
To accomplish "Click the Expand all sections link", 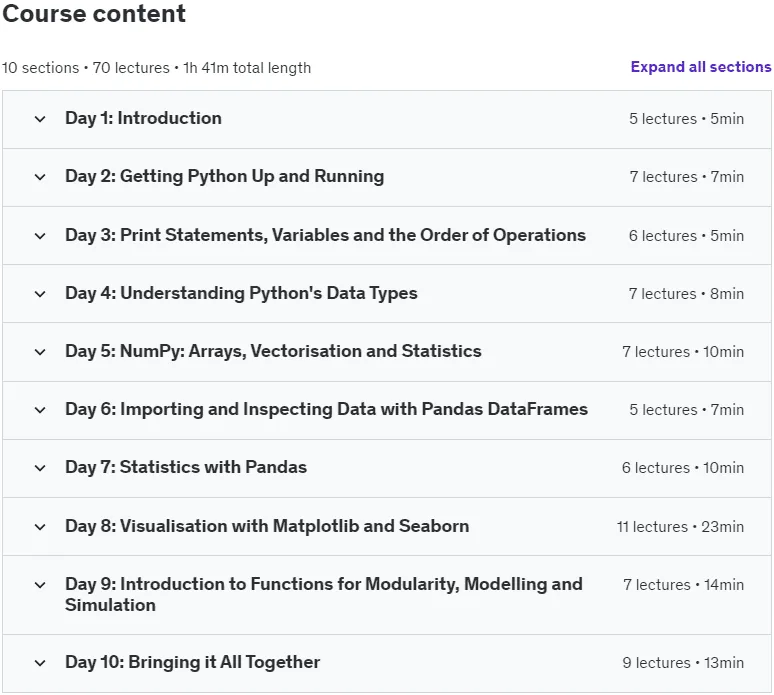I will pos(700,67).
